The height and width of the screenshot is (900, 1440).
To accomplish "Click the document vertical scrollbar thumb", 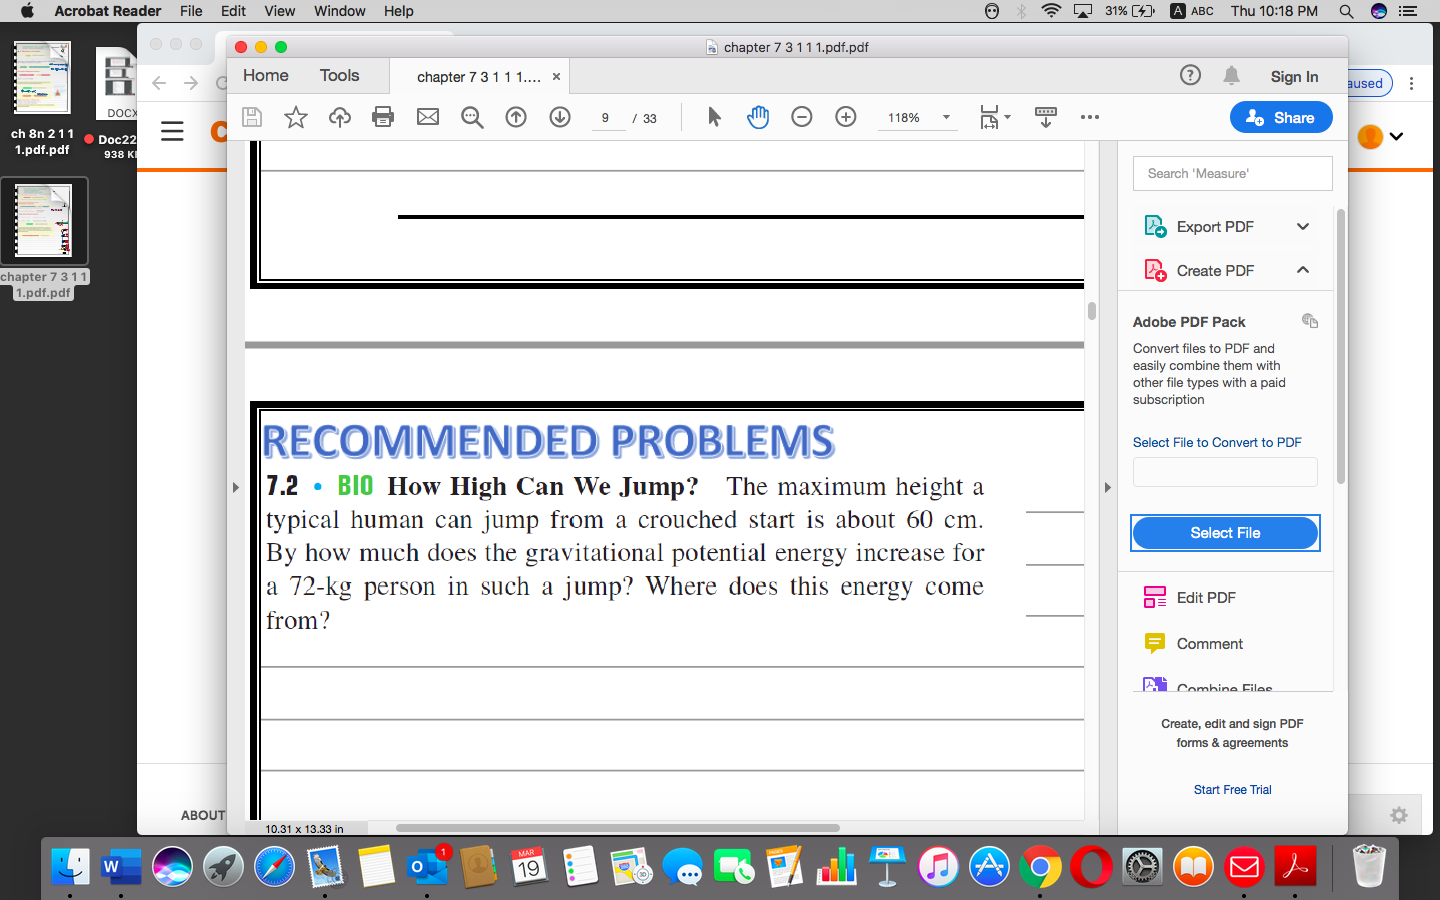I will tap(1092, 310).
